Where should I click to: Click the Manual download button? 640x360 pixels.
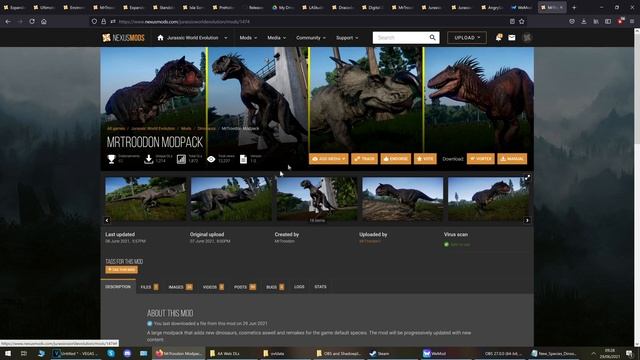tap(512, 159)
